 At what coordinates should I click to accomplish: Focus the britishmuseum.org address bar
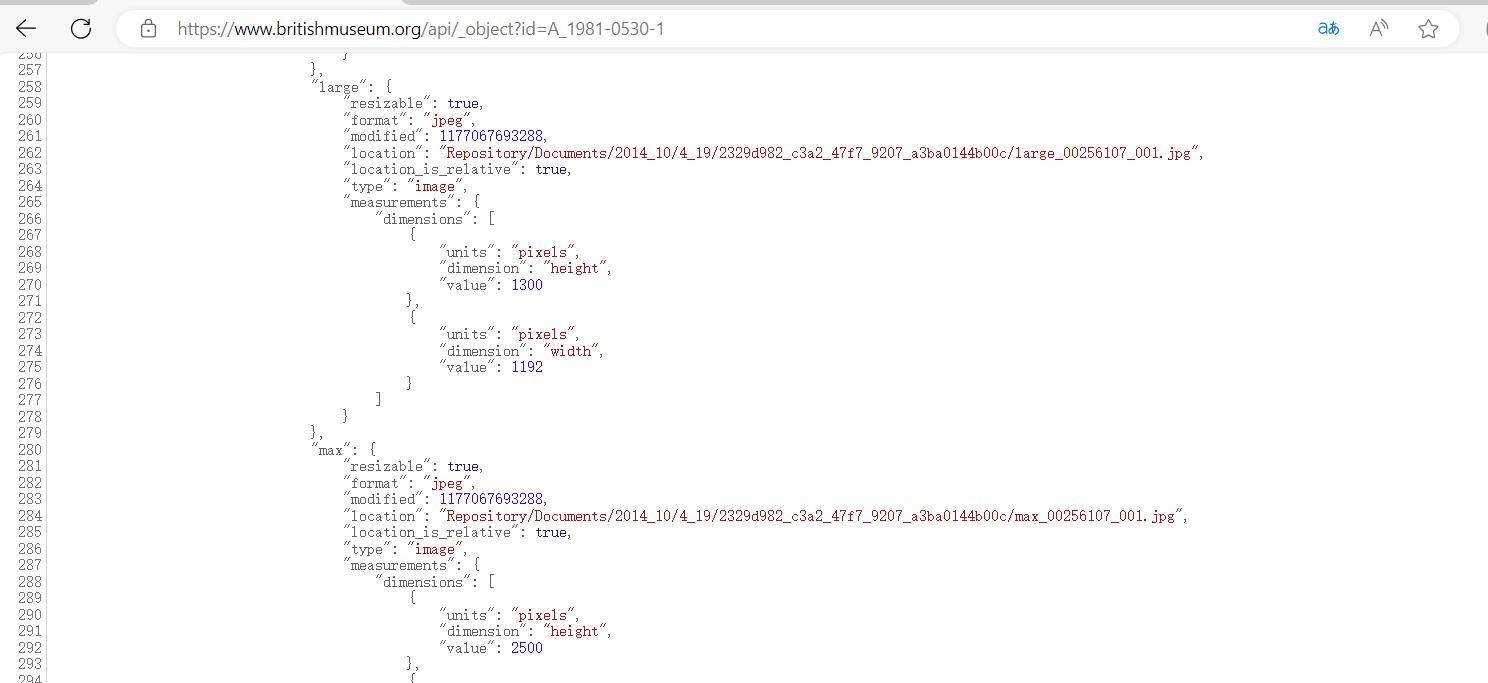(x=420, y=29)
